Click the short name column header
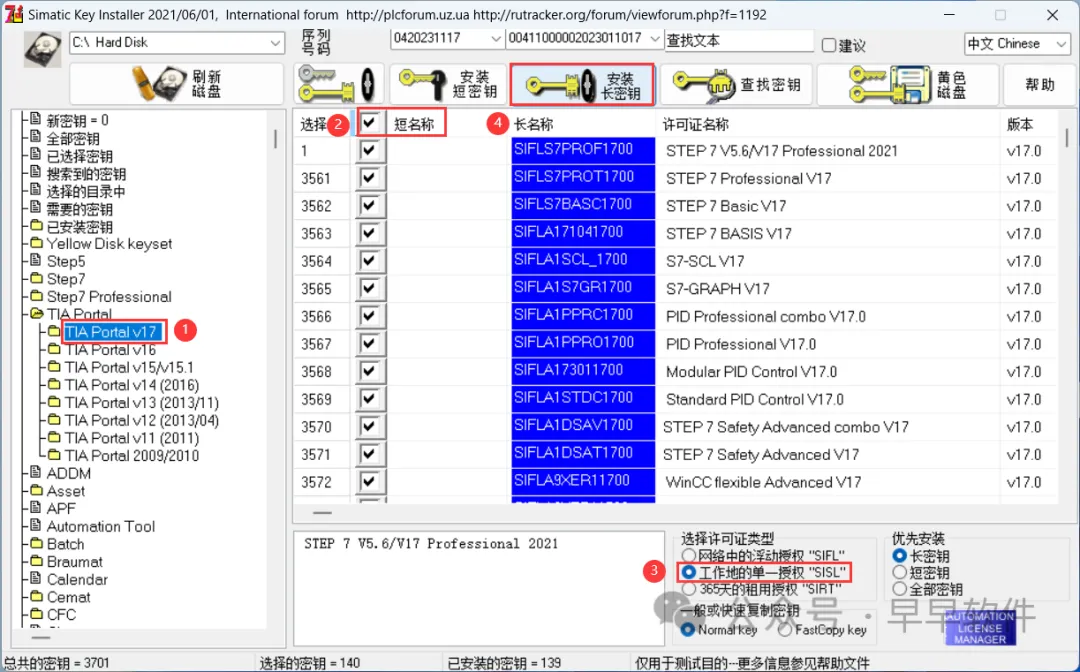1080x672 pixels. pos(414,124)
